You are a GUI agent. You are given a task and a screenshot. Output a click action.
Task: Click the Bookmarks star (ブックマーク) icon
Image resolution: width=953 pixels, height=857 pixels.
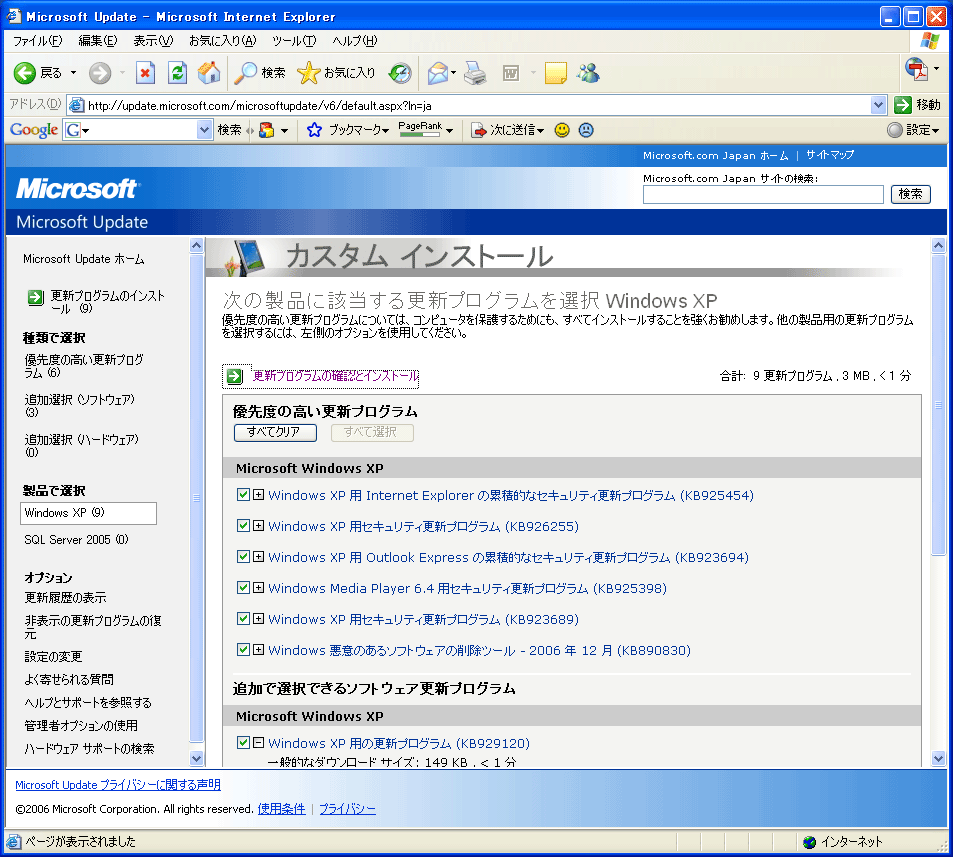[314, 129]
